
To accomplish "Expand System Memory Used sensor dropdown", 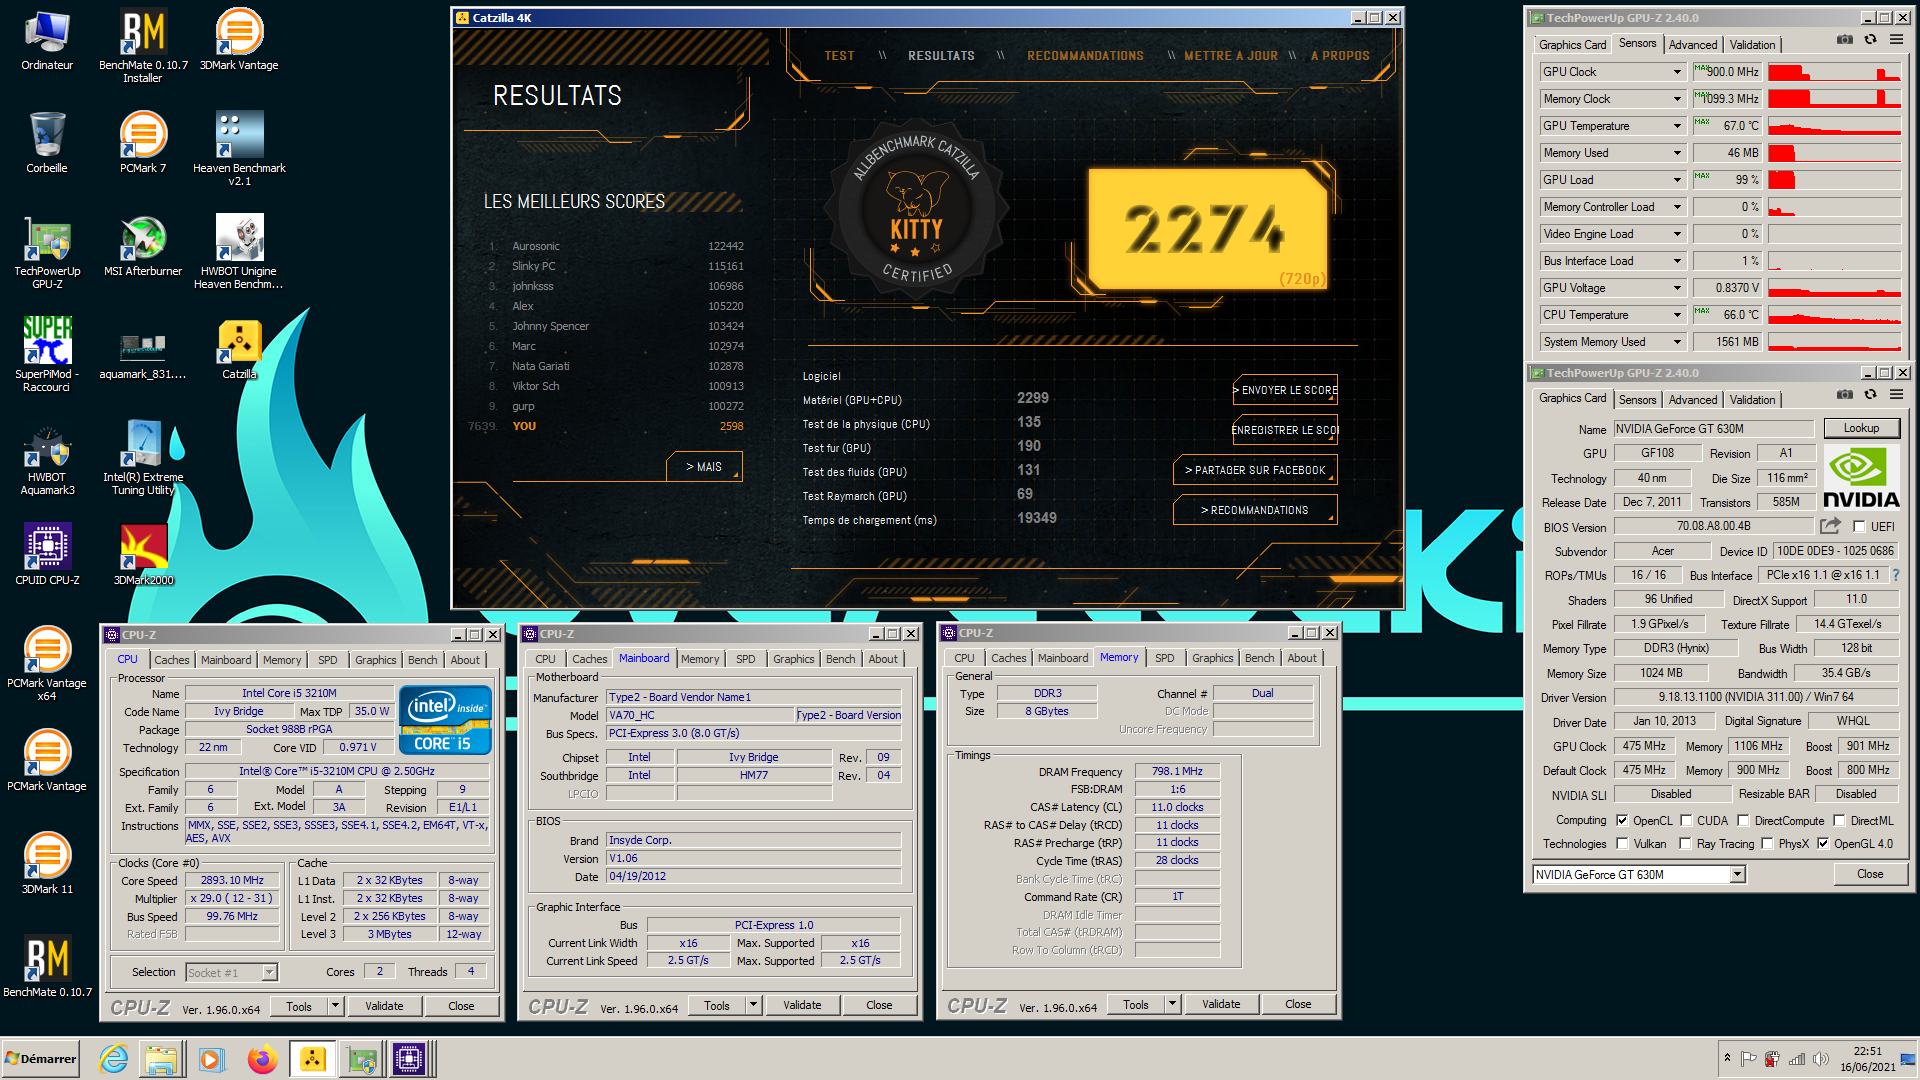I will (x=1677, y=342).
